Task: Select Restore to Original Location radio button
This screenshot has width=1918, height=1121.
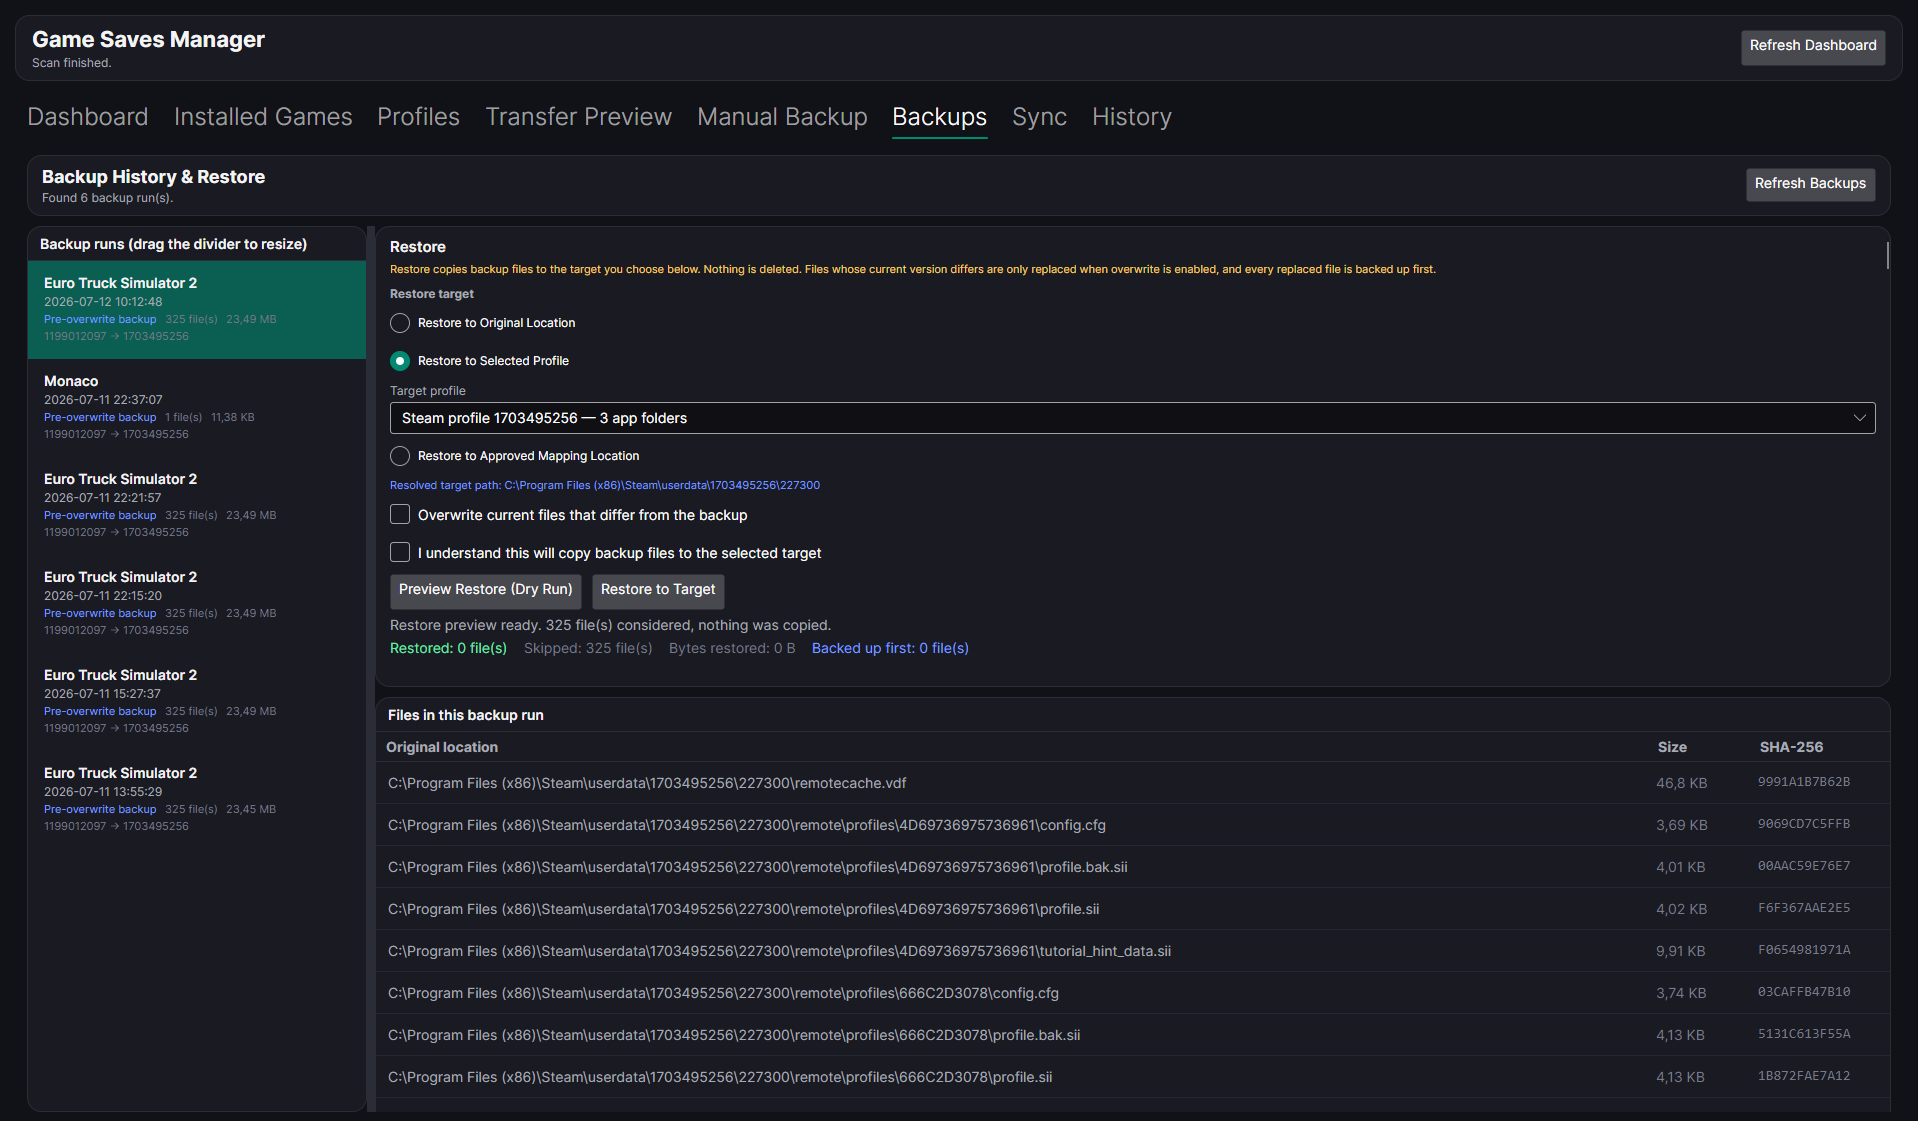Action: click(x=400, y=323)
